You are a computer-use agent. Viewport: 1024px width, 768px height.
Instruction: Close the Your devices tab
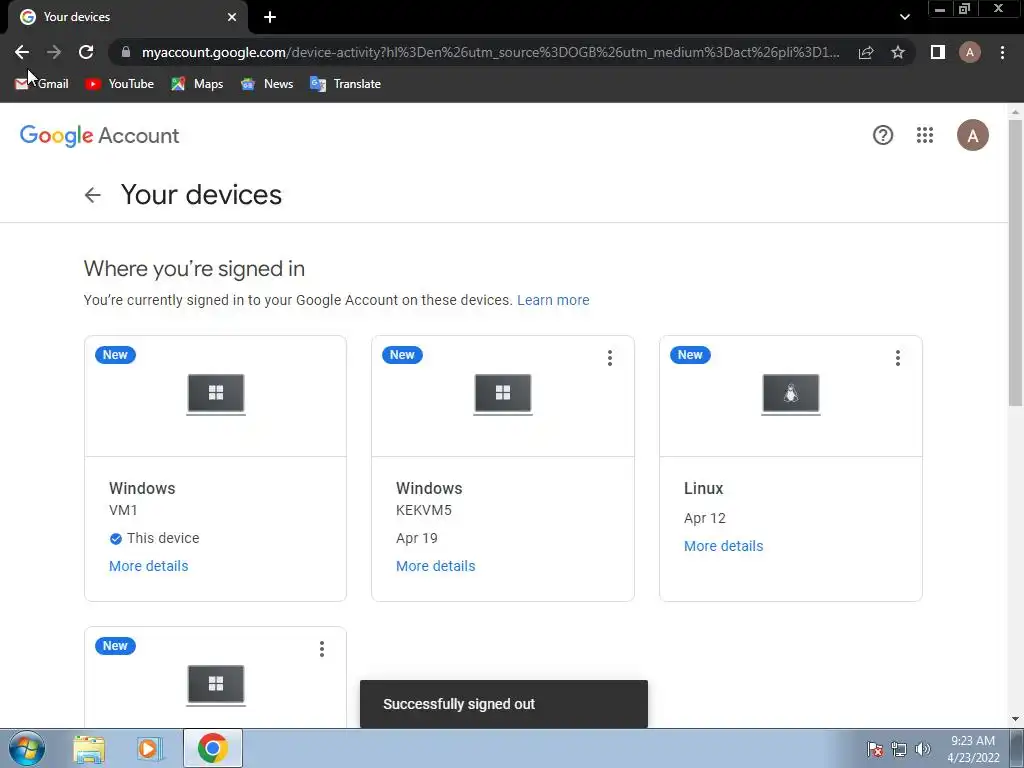[232, 17]
